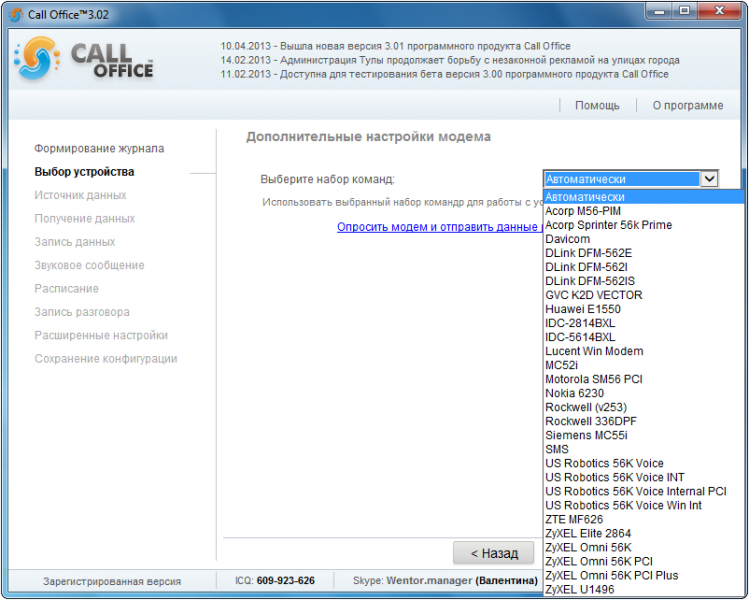Switch to 'Получение данных' step
Viewport: 749px width, 600px height.
click(x=85, y=219)
